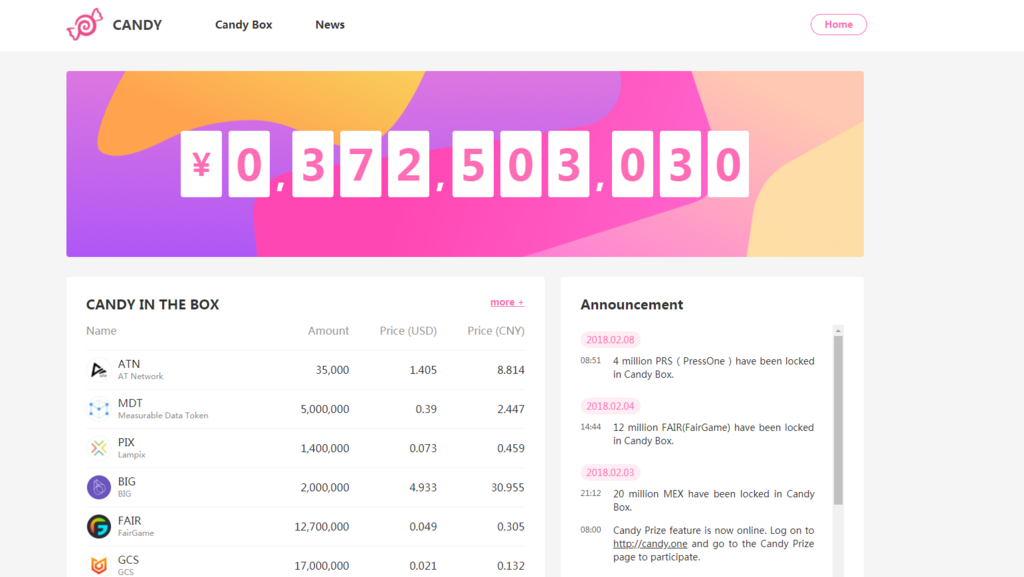
Task: Click the announcement scrollbar up arrow
Action: point(838,331)
